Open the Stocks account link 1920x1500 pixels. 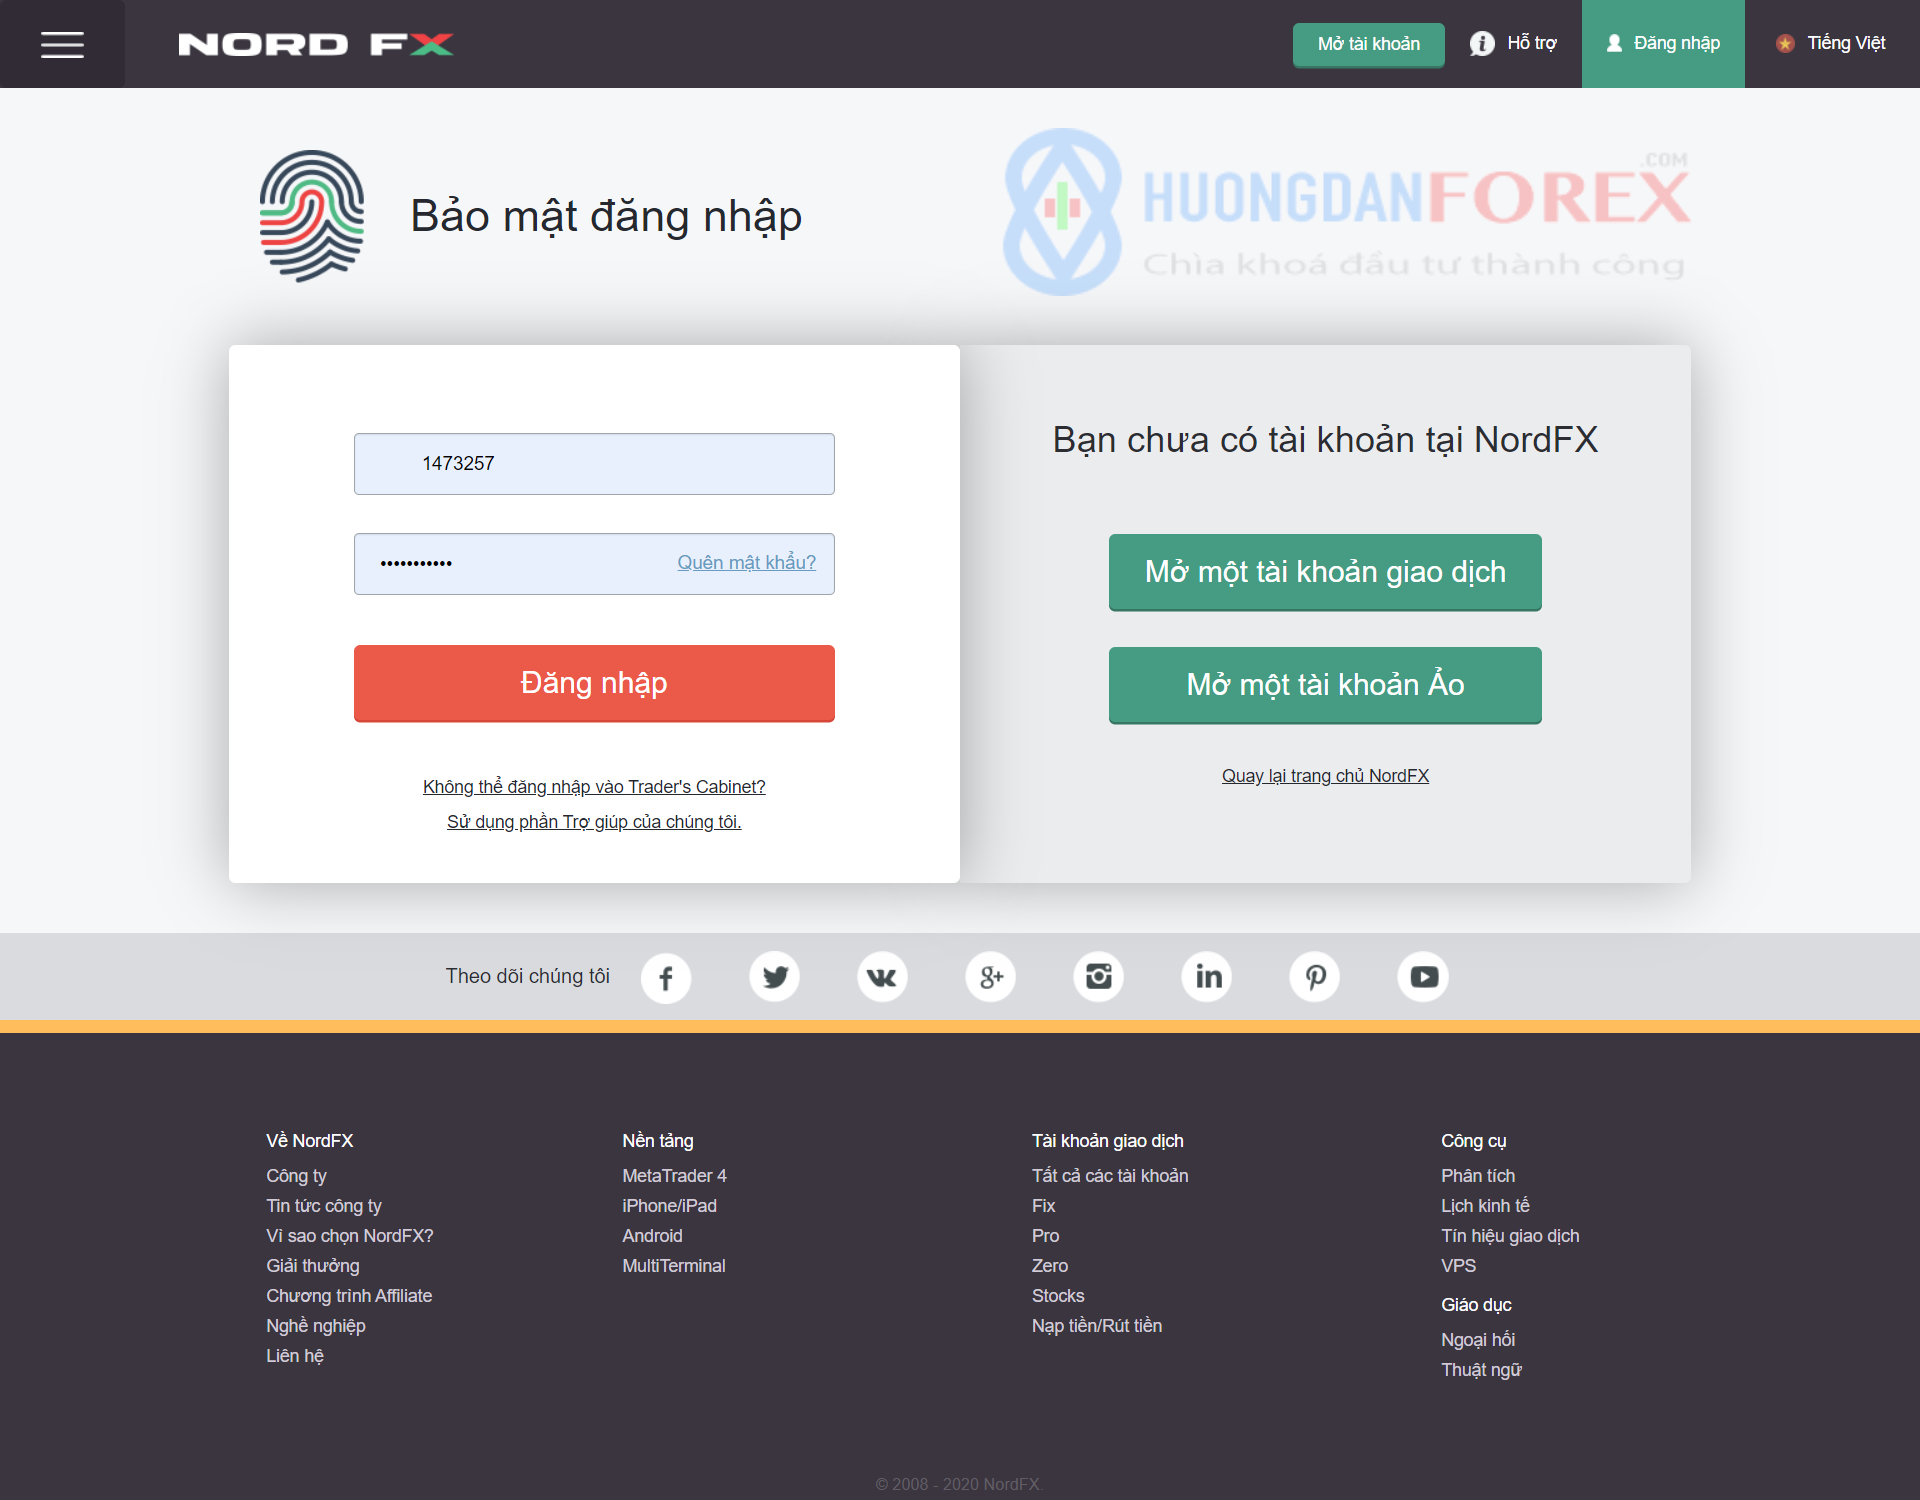coord(1058,1296)
